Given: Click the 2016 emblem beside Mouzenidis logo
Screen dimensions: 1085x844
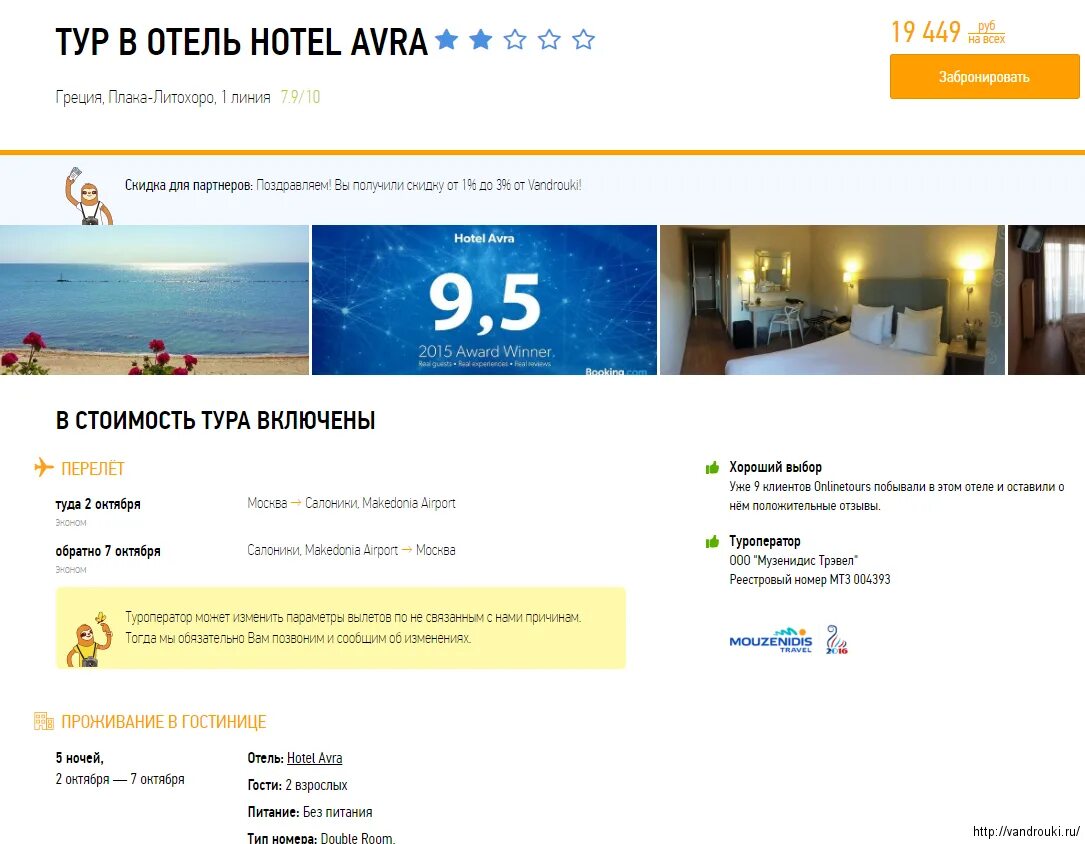Looking at the screenshot, I should [x=836, y=640].
